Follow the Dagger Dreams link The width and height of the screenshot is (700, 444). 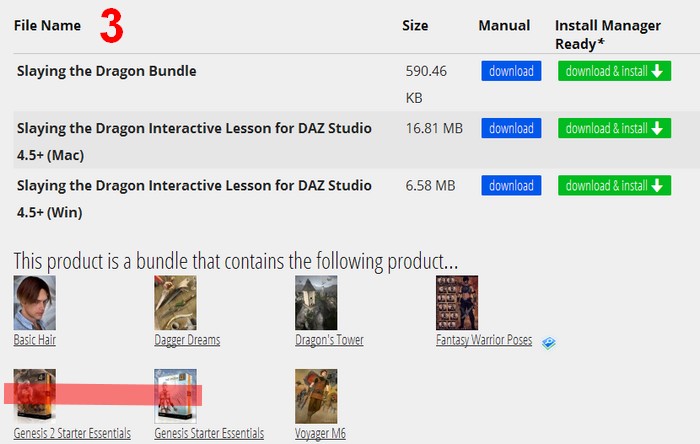point(188,340)
